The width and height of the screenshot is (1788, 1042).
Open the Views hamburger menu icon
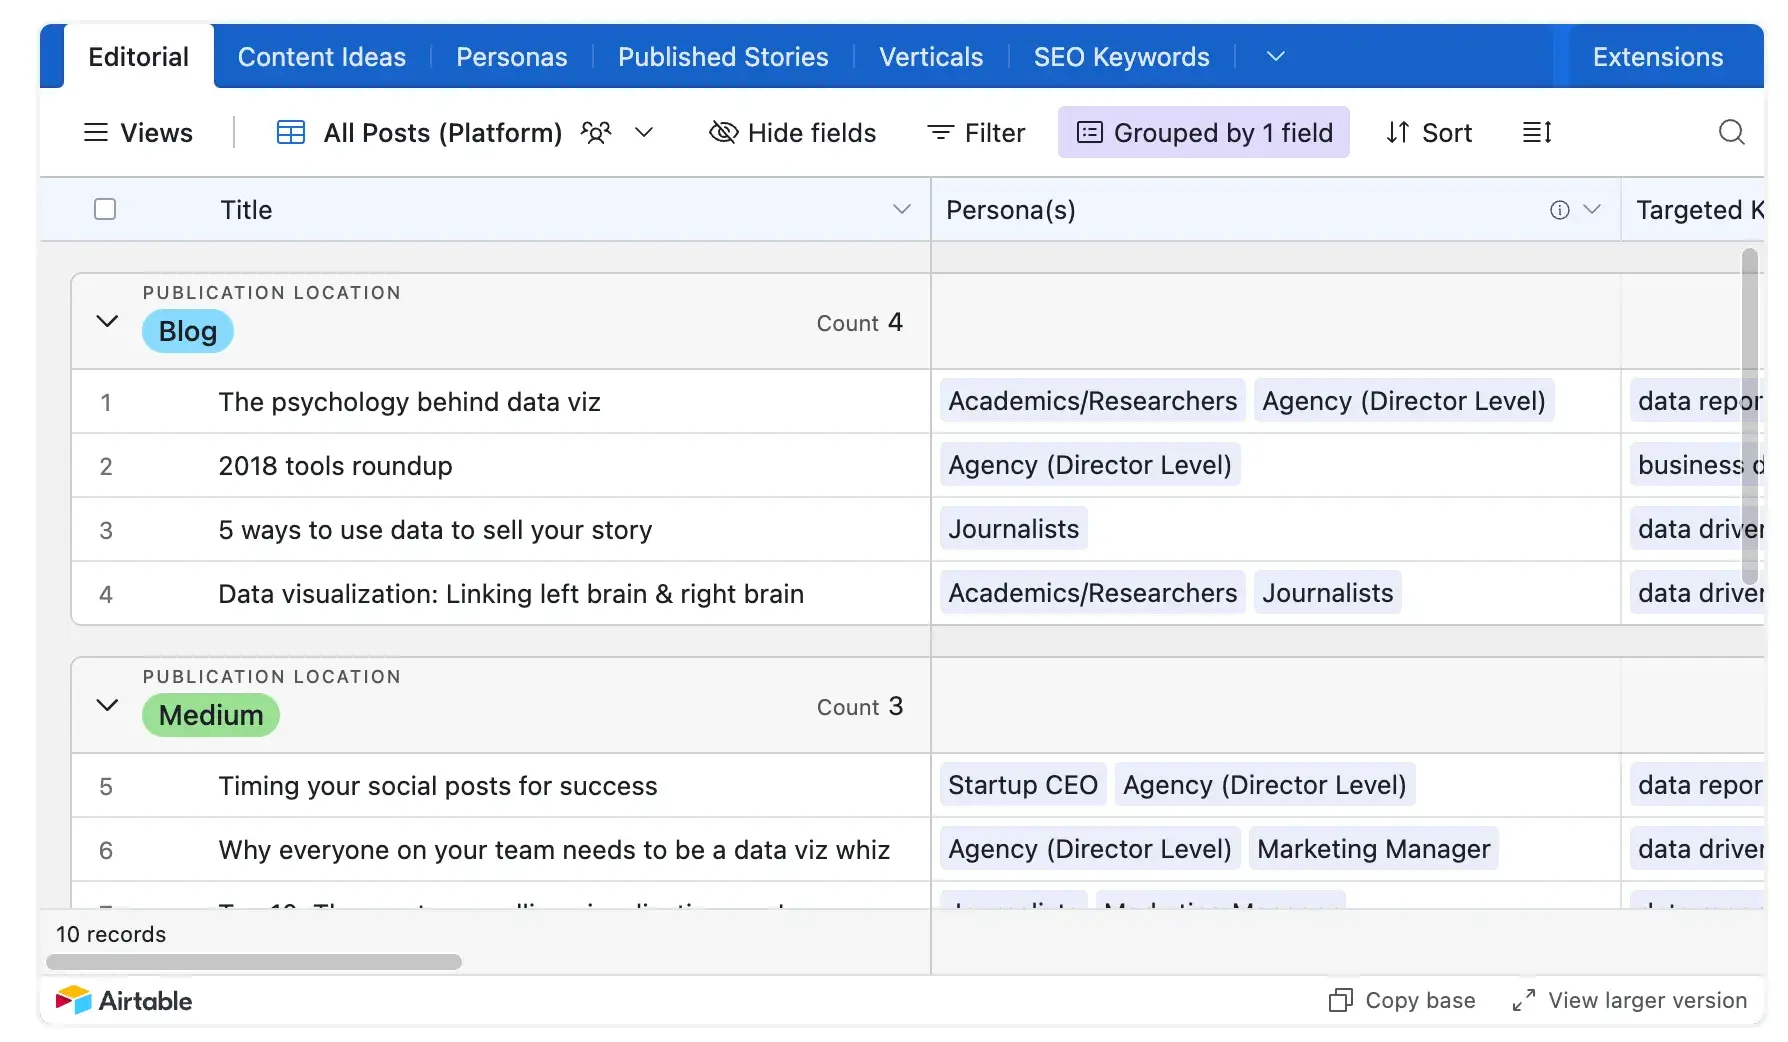(95, 132)
